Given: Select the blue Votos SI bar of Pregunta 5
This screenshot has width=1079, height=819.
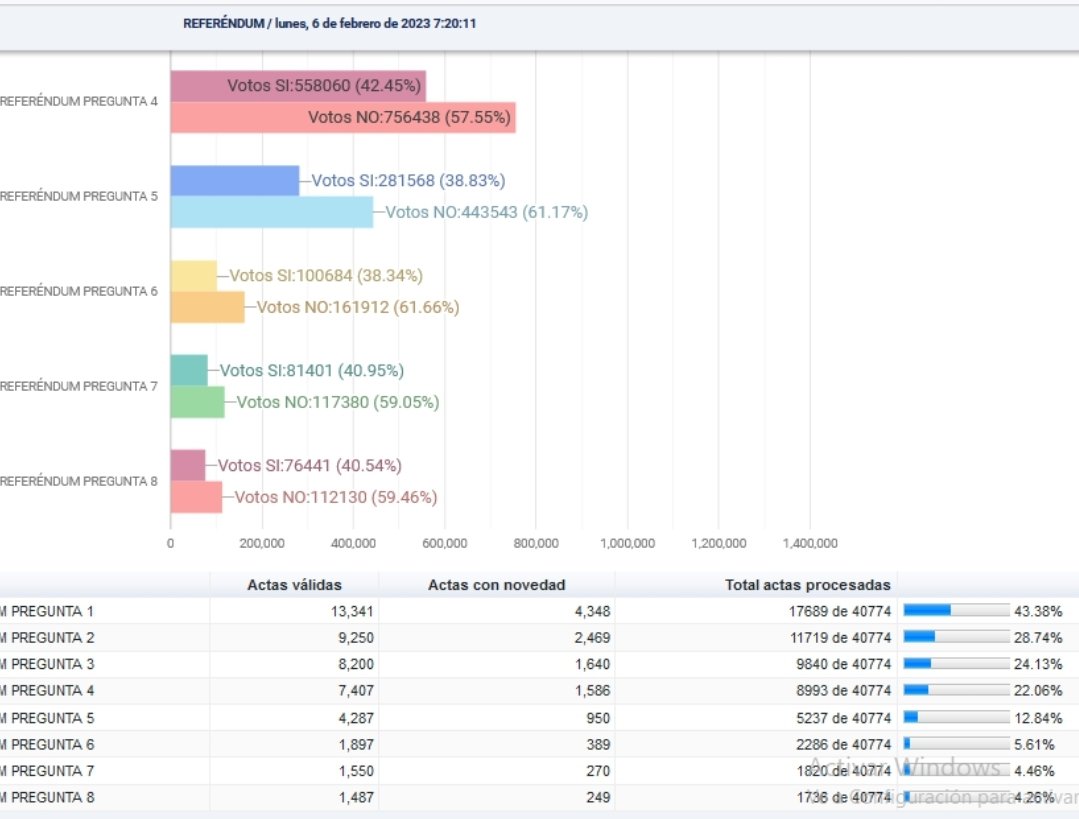Looking at the screenshot, I should click(x=235, y=181).
